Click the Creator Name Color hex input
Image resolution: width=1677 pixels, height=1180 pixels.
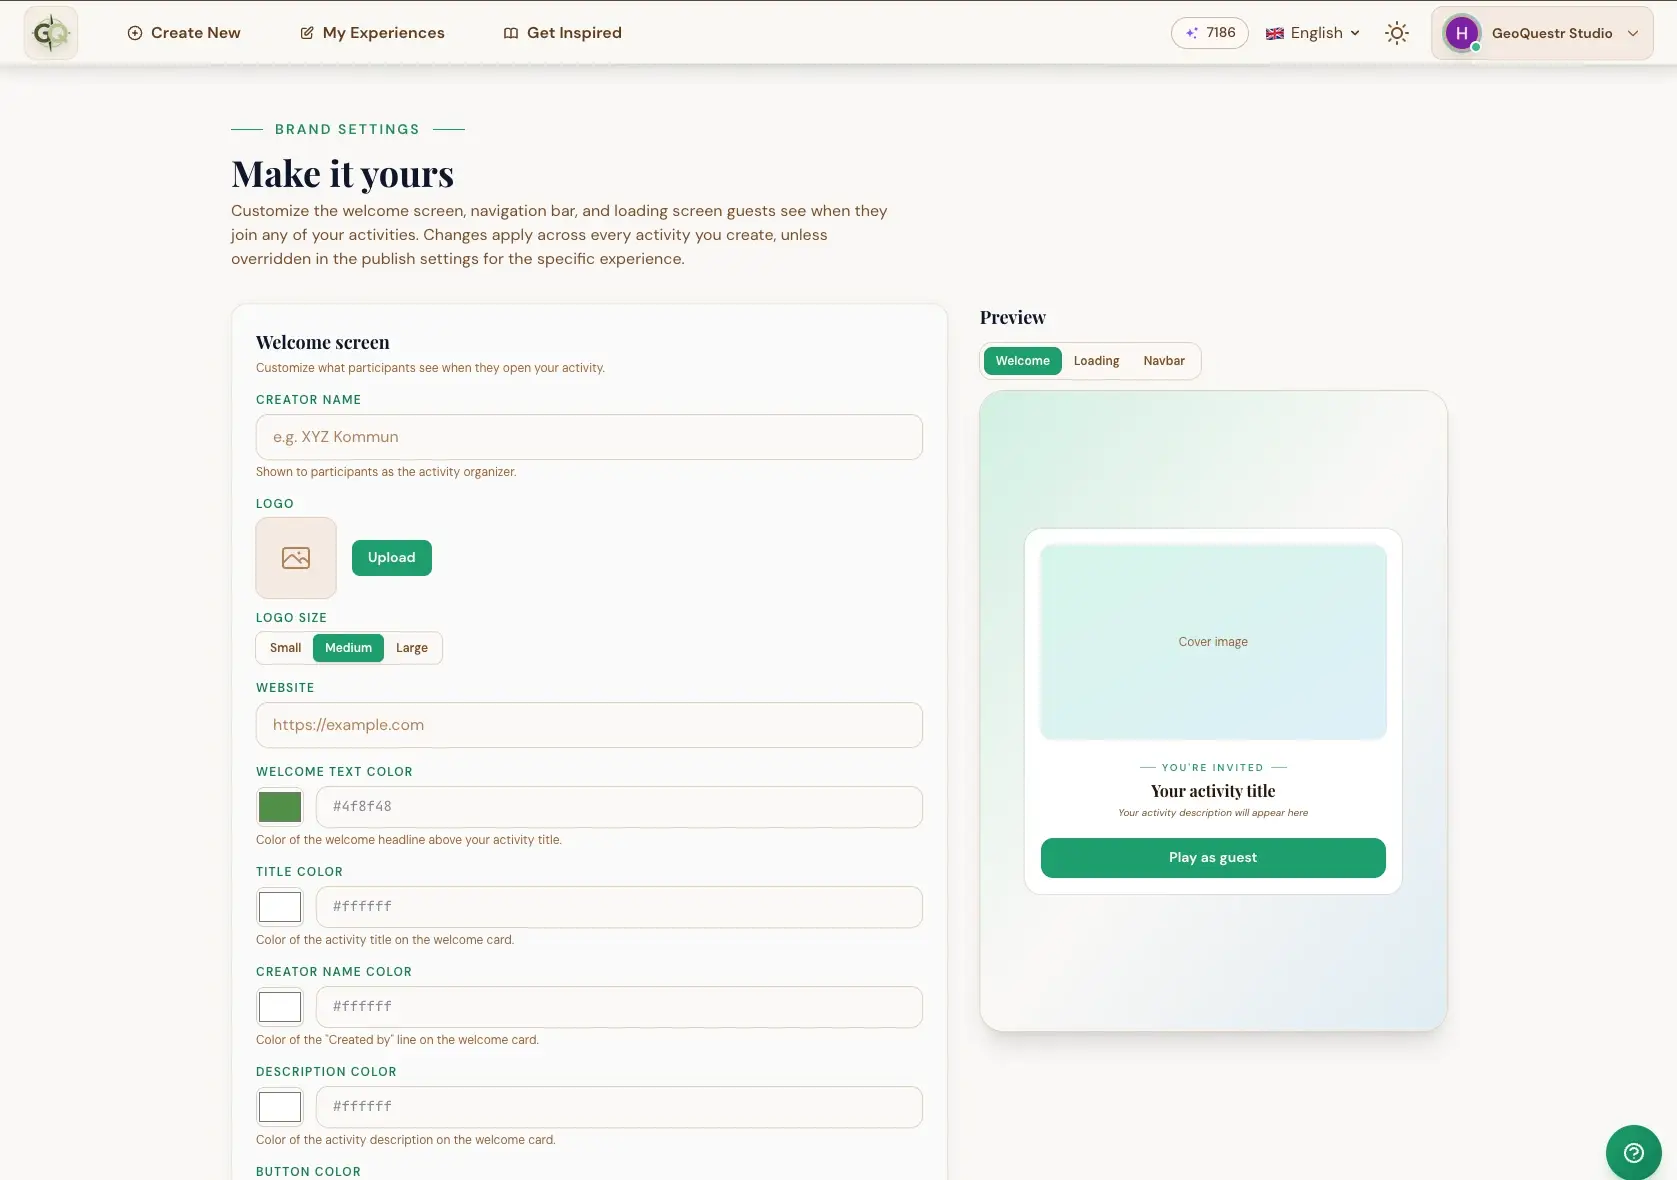(x=619, y=1007)
